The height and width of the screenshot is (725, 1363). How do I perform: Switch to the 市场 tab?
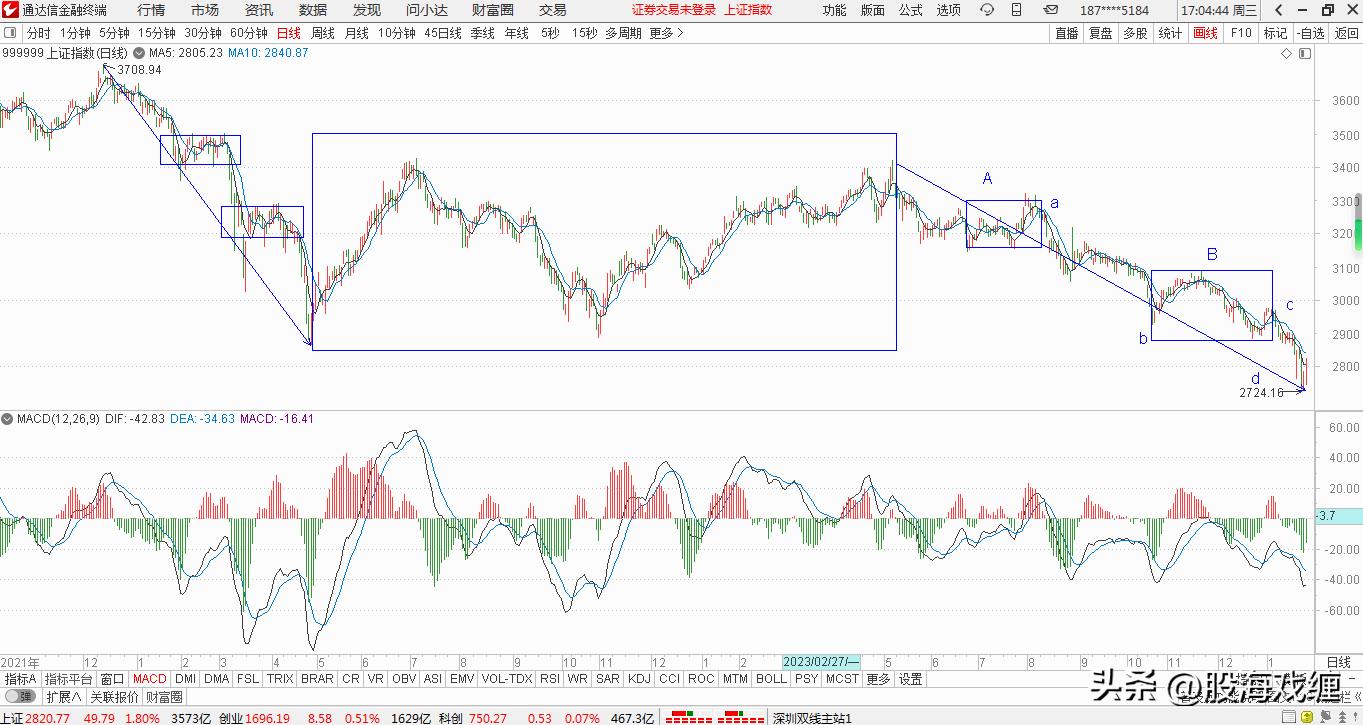point(205,10)
